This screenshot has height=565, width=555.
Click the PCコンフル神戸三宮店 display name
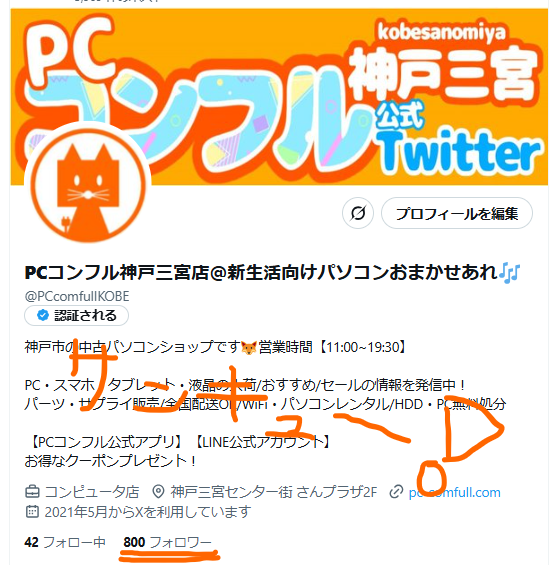pyautogui.click(x=117, y=272)
